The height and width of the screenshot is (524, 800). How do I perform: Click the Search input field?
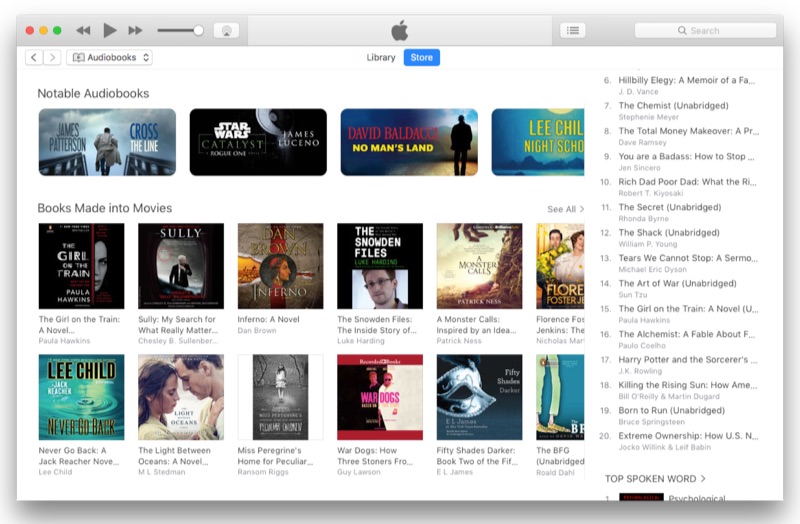(708, 31)
